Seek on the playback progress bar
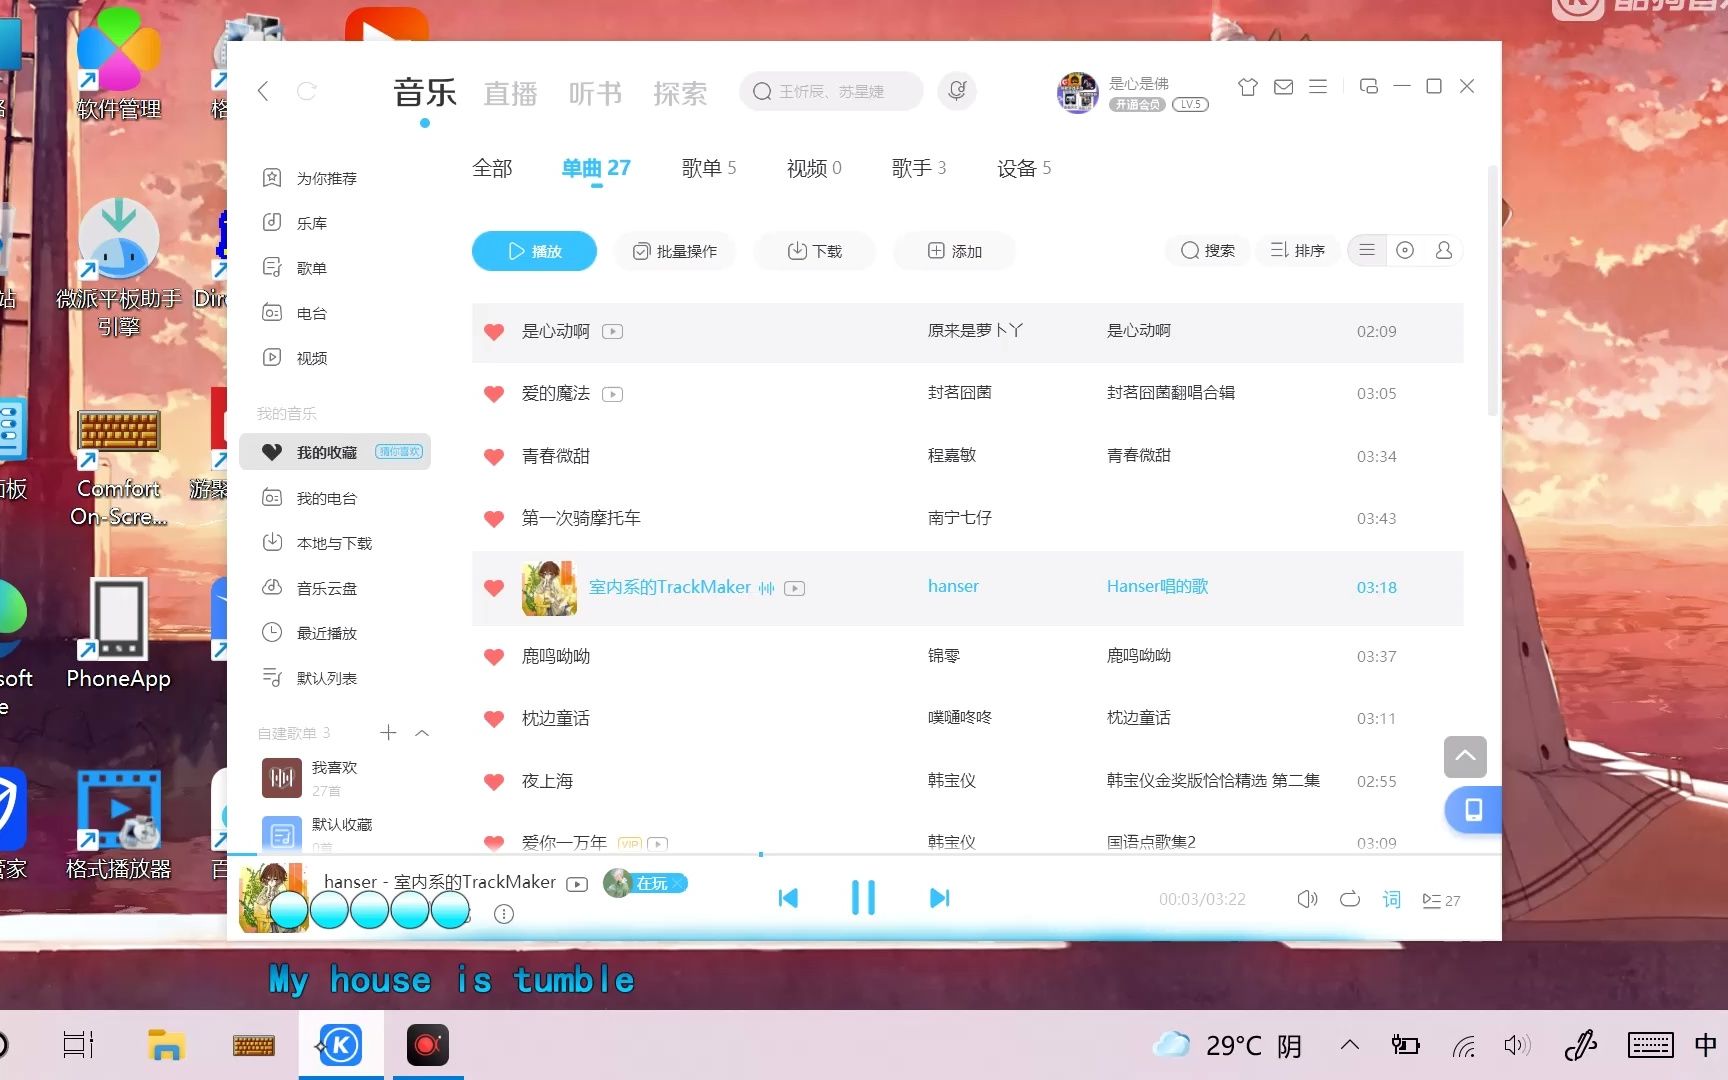1728x1080 pixels. tap(864, 854)
